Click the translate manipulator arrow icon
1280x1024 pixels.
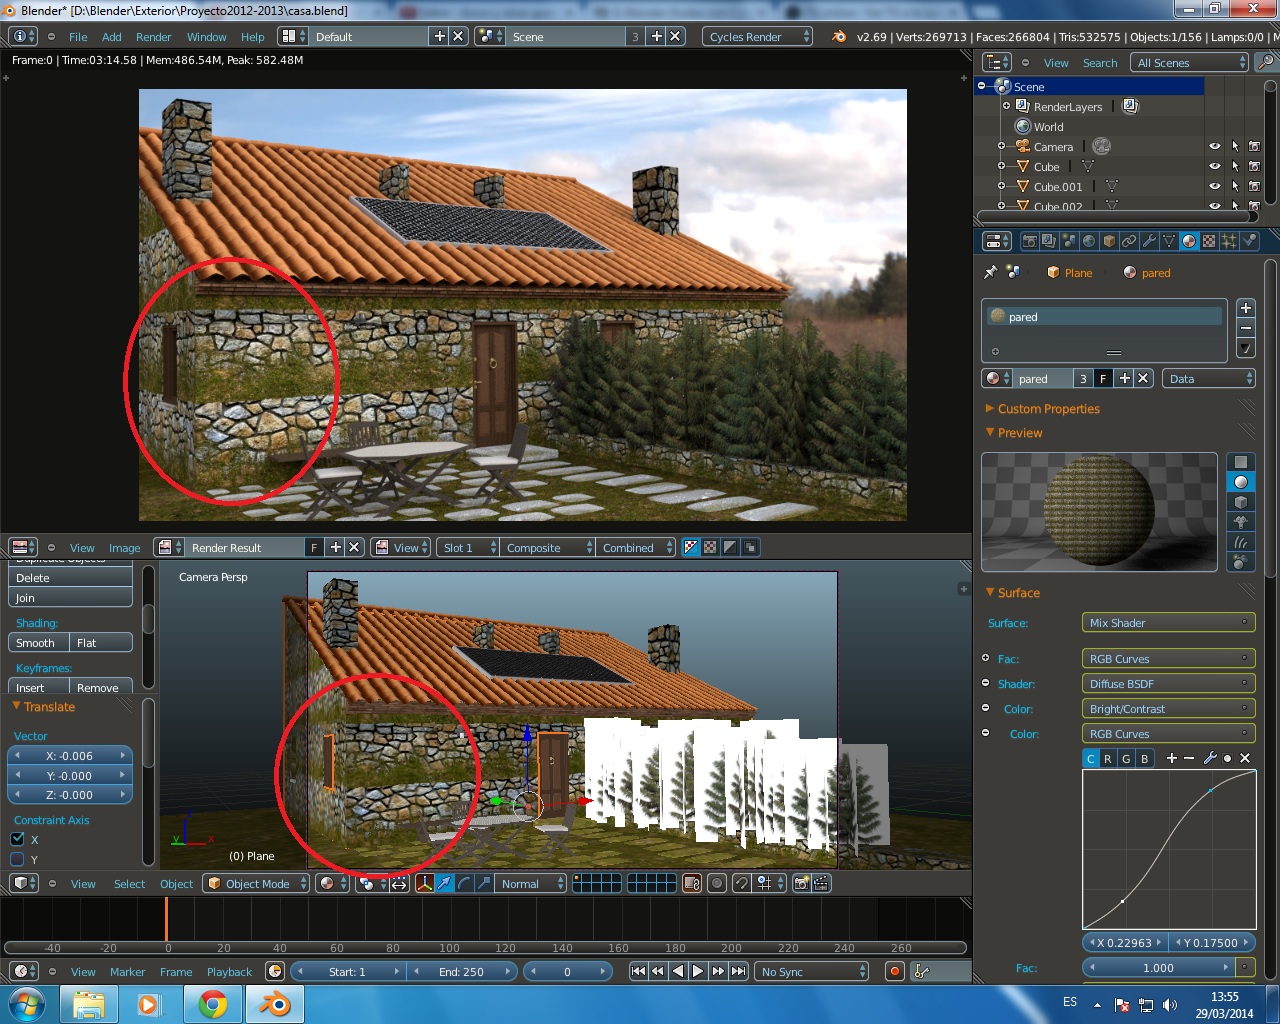pyautogui.click(x=445, y=883)
